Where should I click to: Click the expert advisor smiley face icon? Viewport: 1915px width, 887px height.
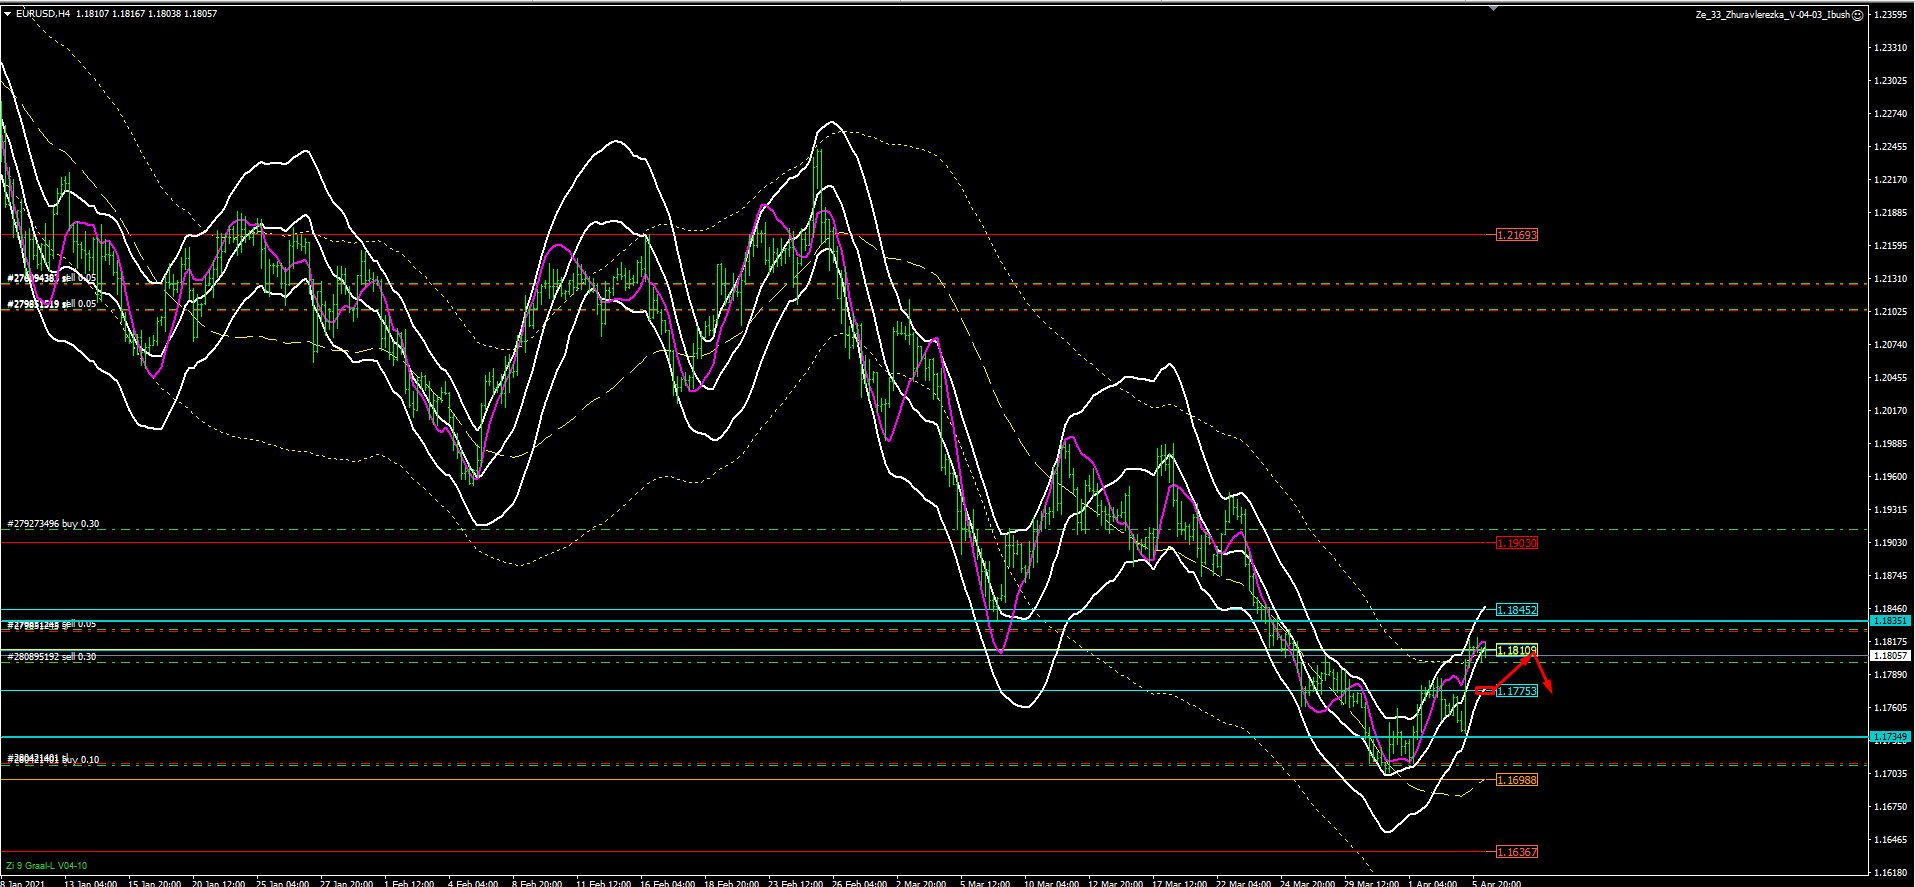[x=1858, y=15]
